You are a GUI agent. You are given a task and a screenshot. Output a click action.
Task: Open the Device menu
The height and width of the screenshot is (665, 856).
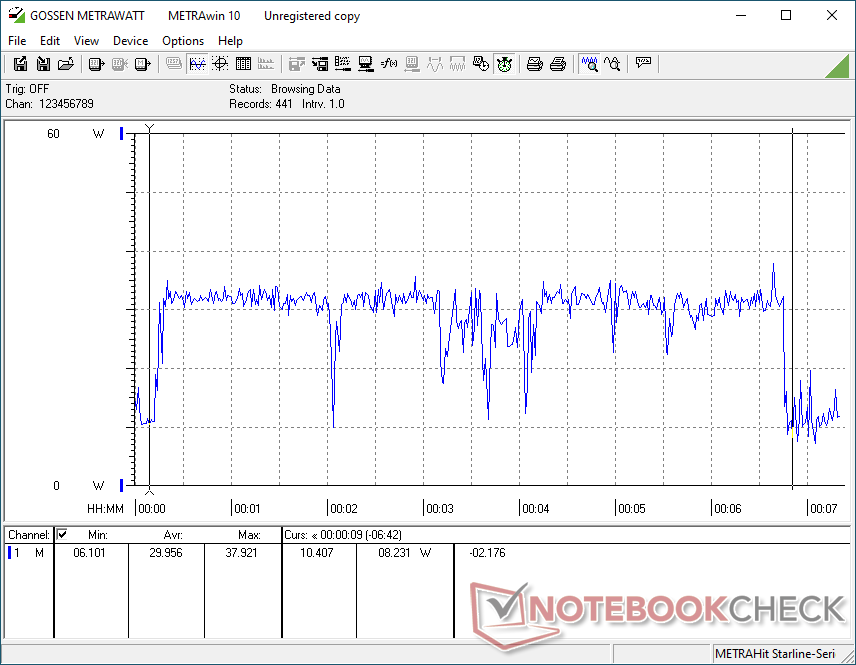pyautogui.click(x=130, y=41)
